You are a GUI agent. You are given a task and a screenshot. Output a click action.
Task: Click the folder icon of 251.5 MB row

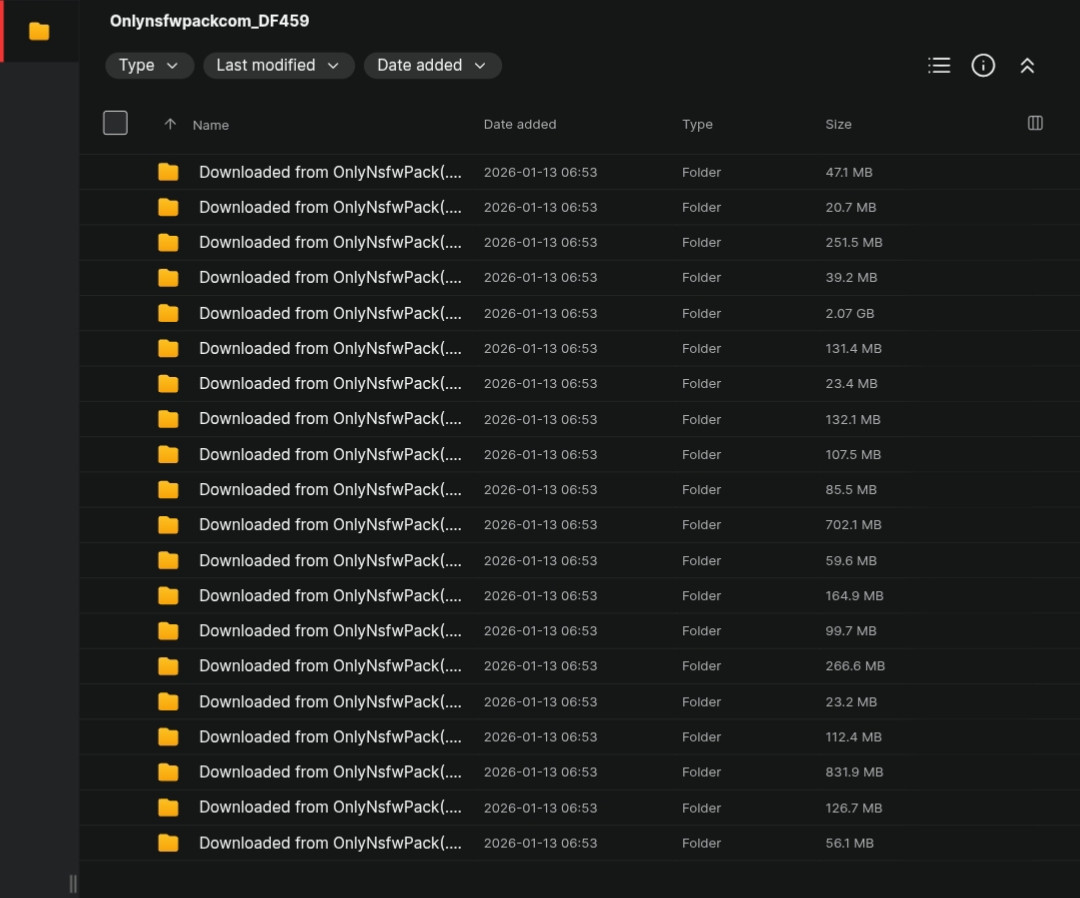168,242
